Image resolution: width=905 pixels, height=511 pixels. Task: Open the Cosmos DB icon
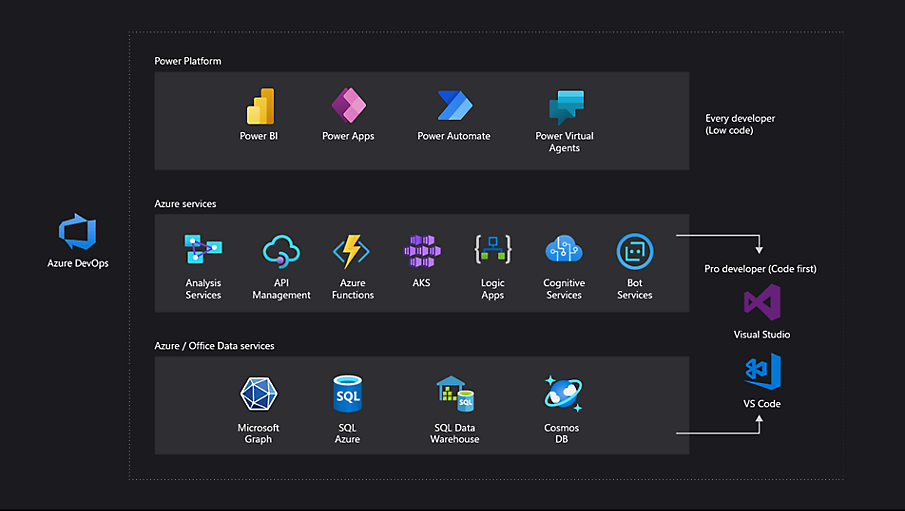click(562, 393)
